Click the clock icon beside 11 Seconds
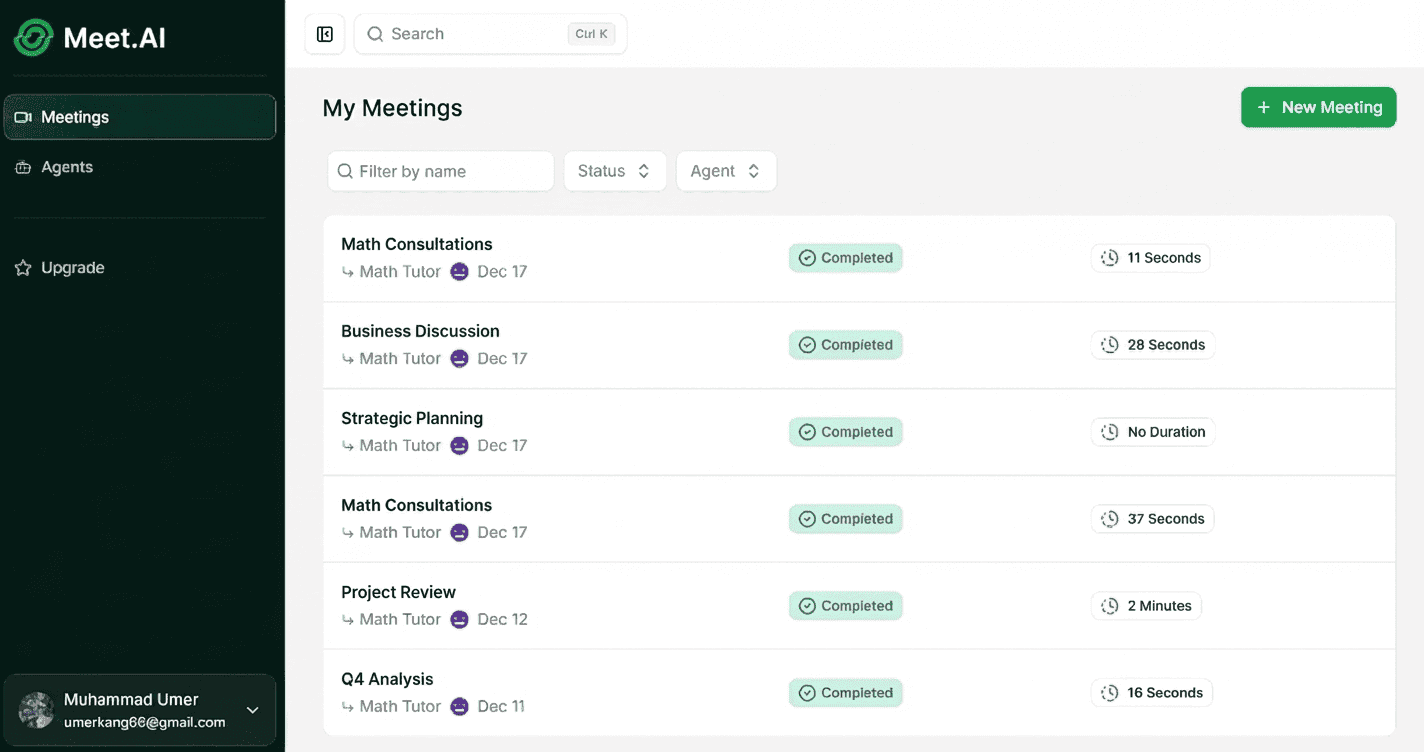1424x752 pixels. pyautogui.click(x=1109, y=257)
